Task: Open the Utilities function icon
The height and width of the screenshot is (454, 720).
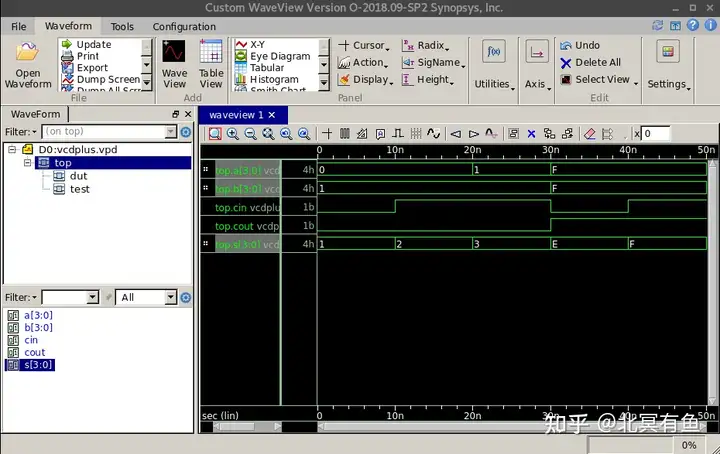Action: tap(494, 51)
